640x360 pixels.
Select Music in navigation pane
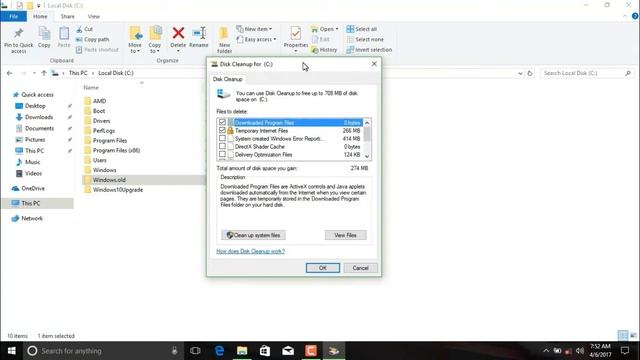33,162
